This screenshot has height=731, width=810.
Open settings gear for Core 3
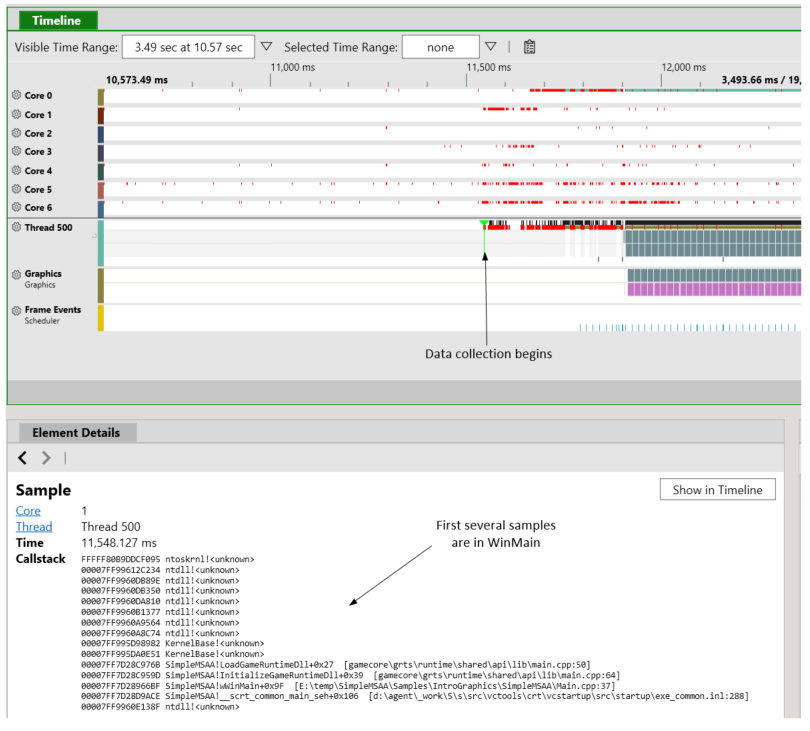point(17,151)
